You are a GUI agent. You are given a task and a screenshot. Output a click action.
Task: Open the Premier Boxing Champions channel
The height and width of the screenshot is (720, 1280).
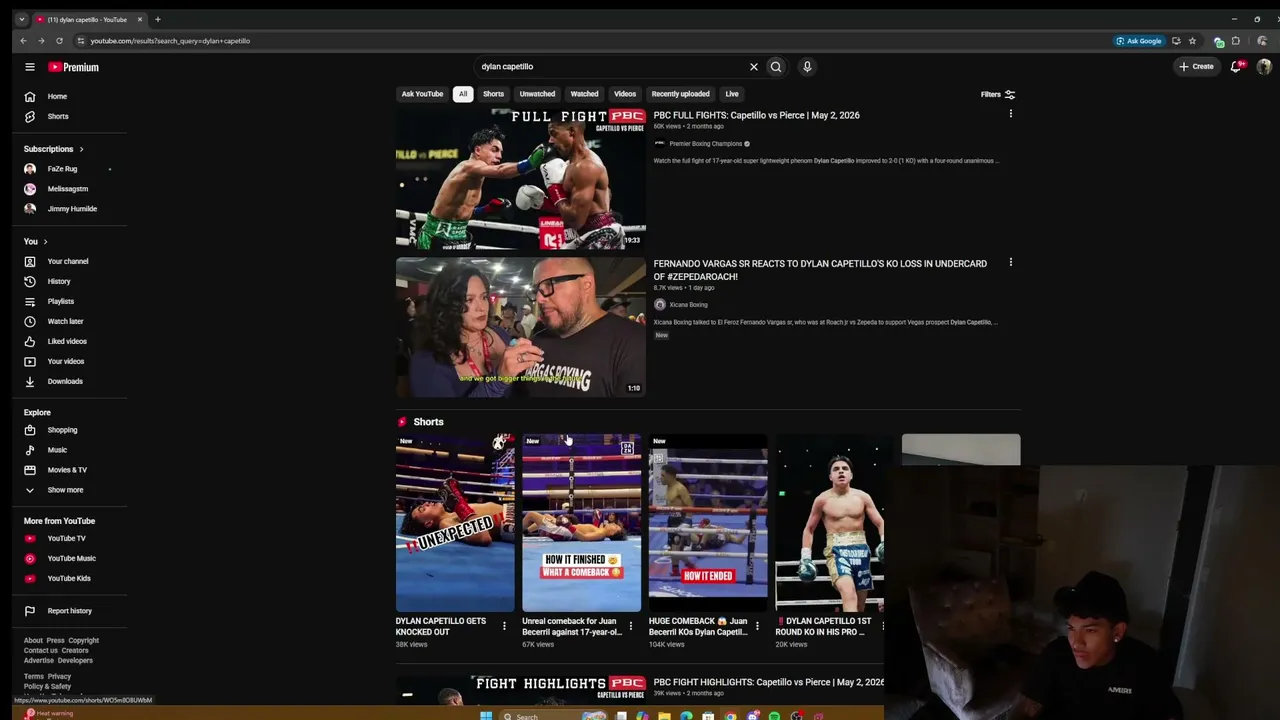705,144
